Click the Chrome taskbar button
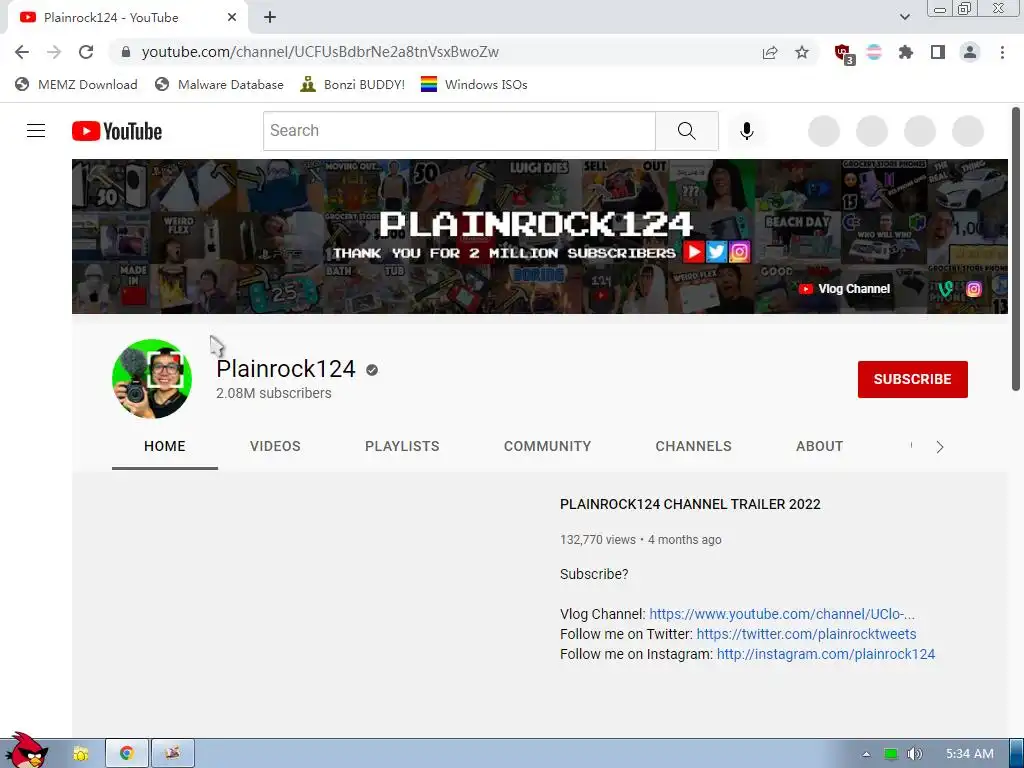 127,753
